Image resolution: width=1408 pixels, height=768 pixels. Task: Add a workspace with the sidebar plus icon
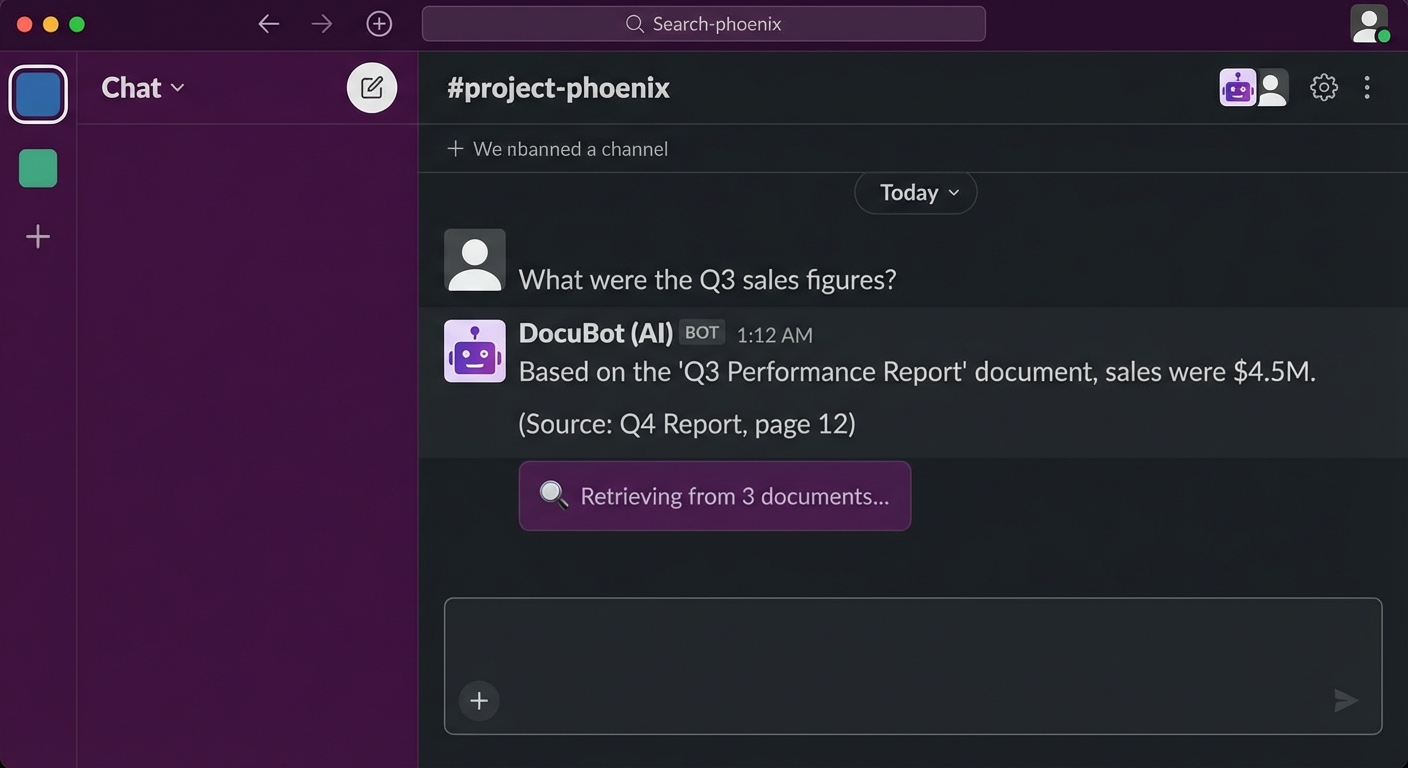coord(37,236)
